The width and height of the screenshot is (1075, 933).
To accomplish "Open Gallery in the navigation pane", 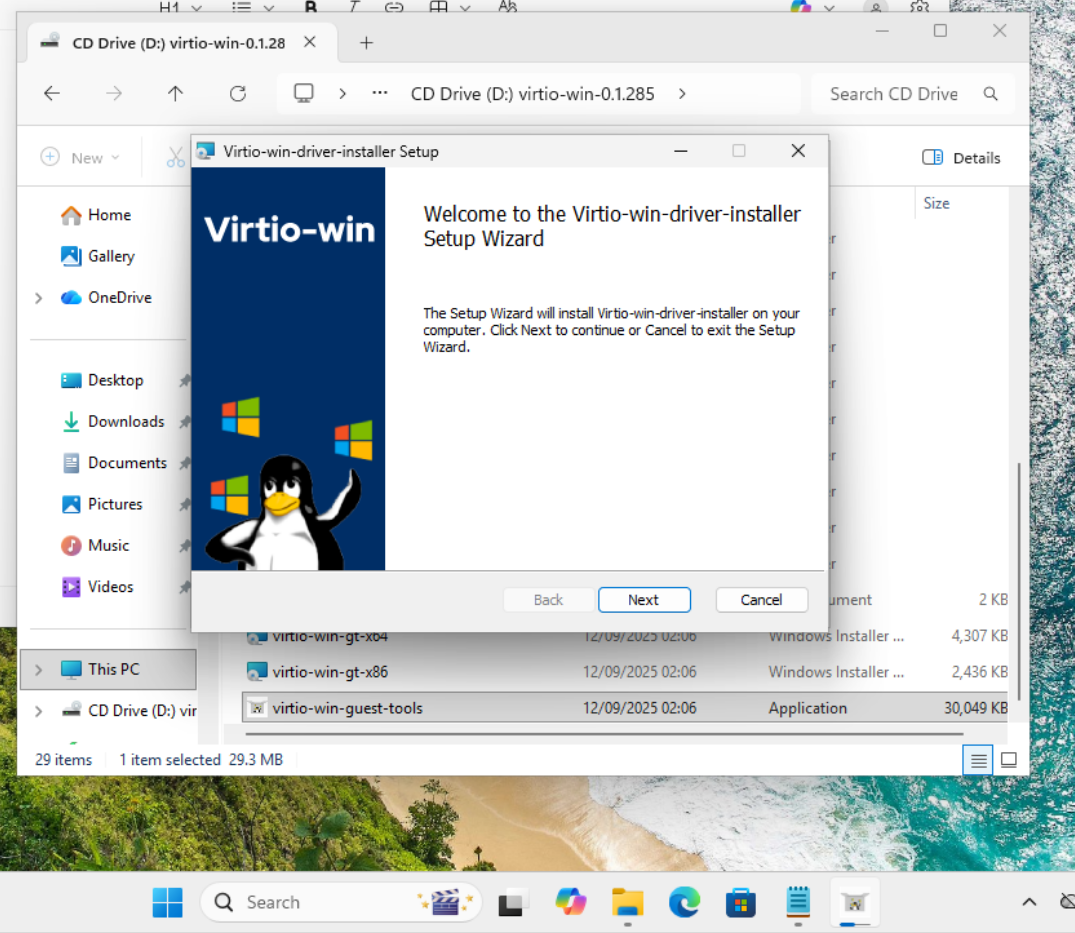I will (x=98, y=256).
